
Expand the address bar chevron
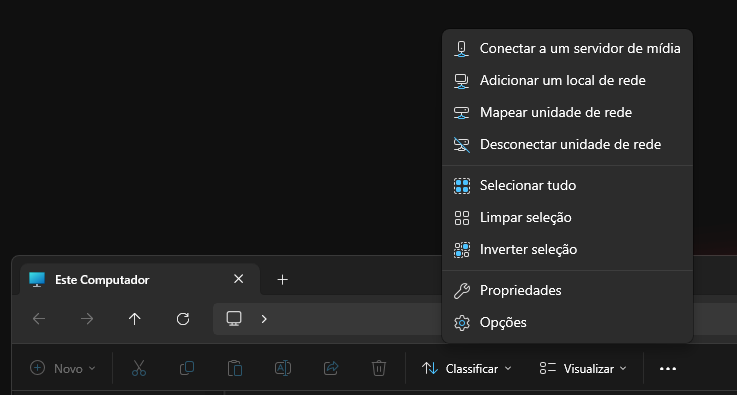[x=264, y=319]
